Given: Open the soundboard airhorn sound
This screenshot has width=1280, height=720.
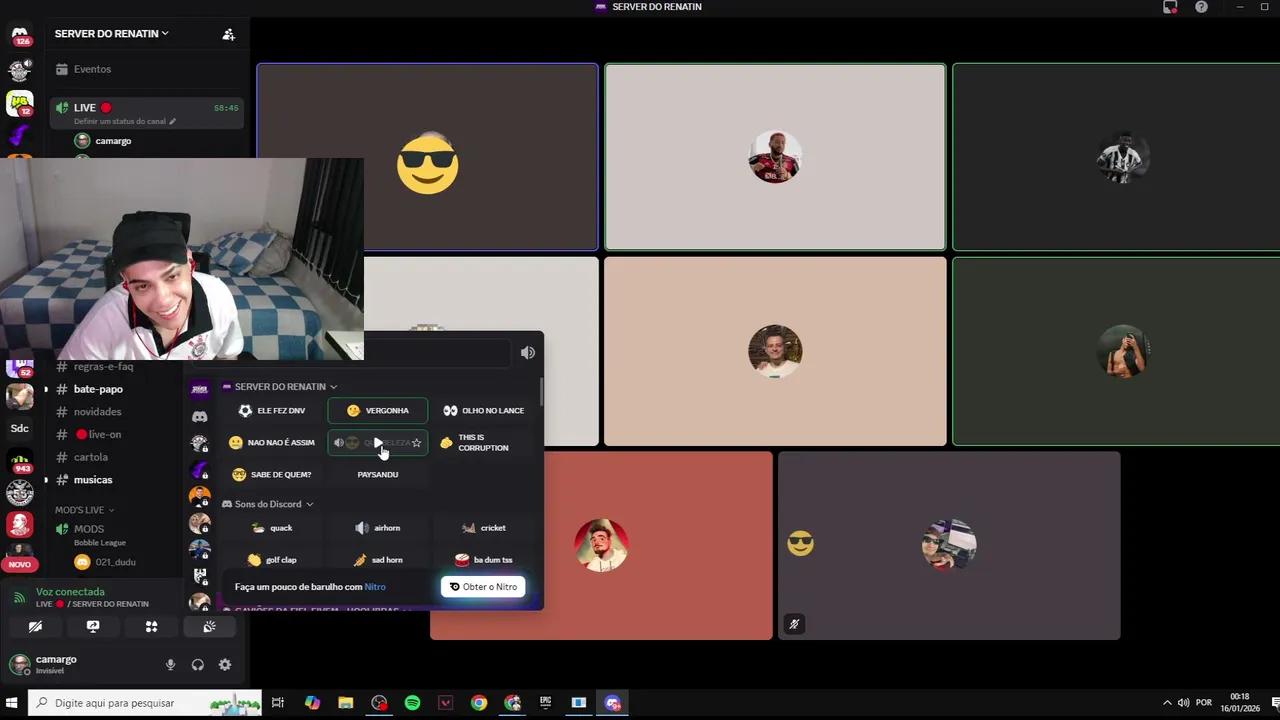Looking at the screenshot, I should (x=378, y=528).
